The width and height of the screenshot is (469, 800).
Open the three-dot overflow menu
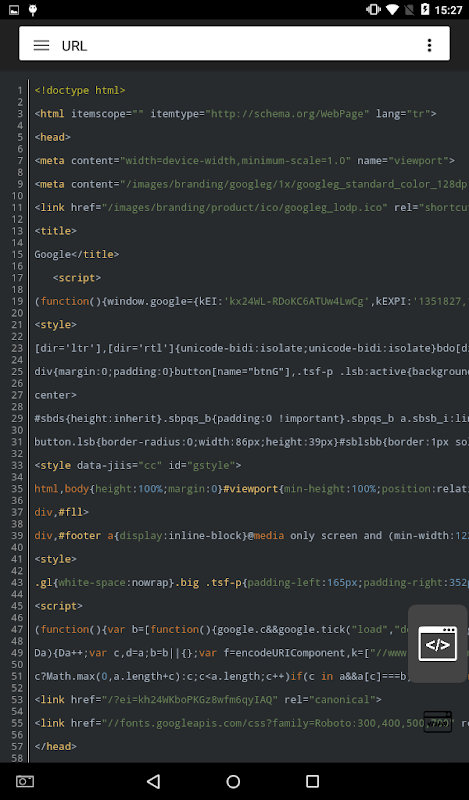429,45
